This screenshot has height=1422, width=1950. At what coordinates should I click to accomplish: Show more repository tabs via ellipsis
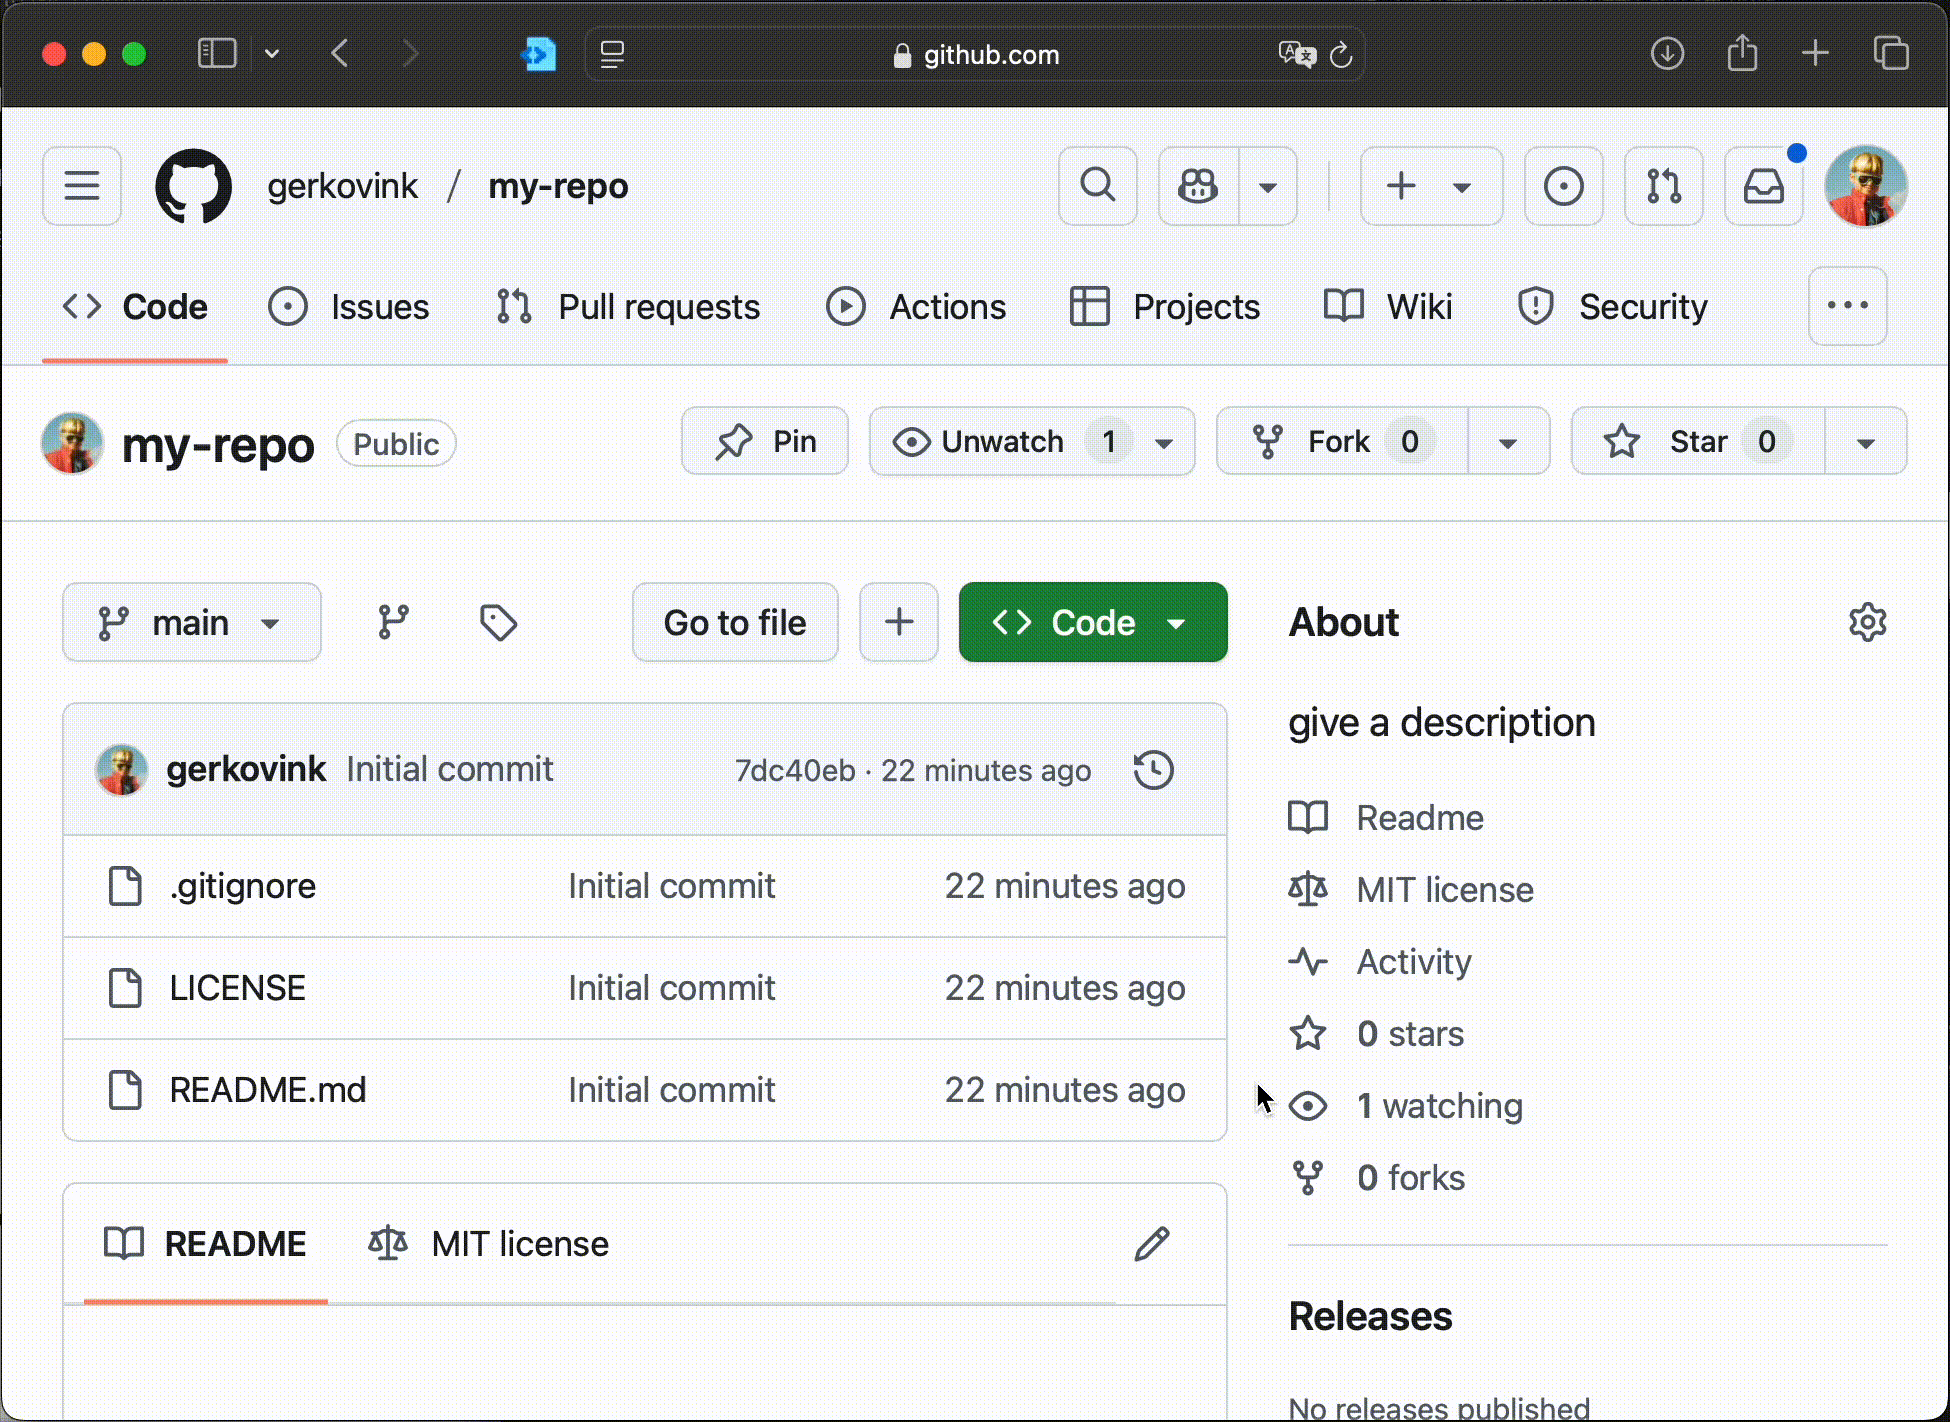pos(1848,306)
